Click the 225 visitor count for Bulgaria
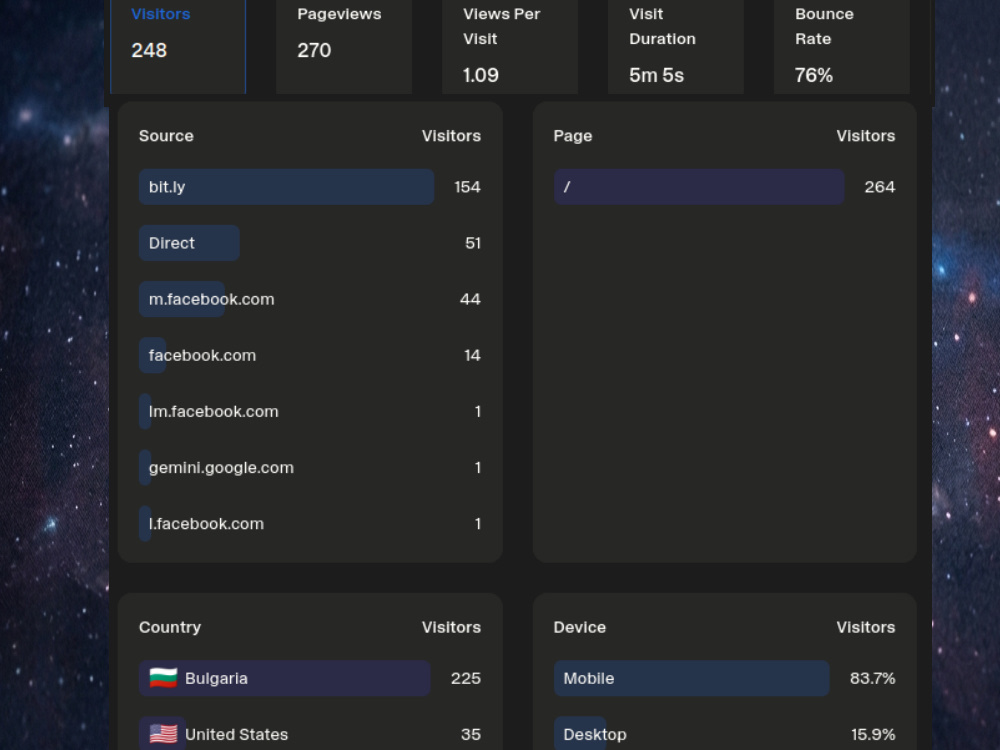 point(466,678)
